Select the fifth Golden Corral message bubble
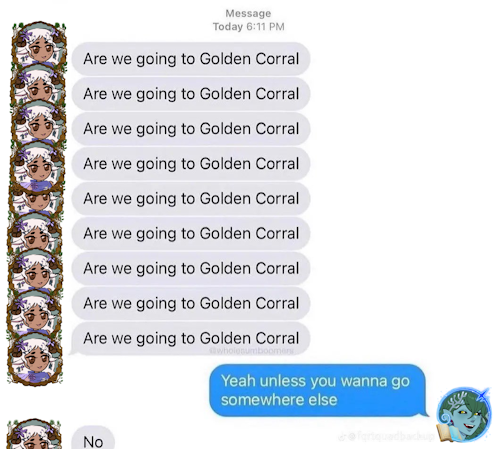 point(191,199)
